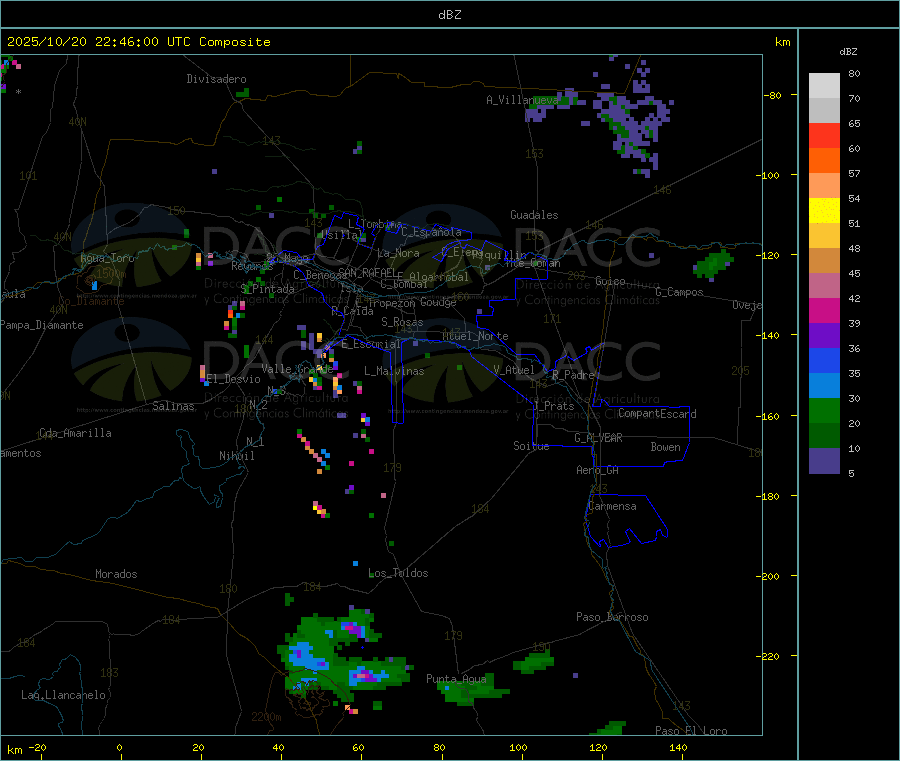Select the 'Morados' map label
The height and width of the screenshot is (761, 900).
(116, 574)
